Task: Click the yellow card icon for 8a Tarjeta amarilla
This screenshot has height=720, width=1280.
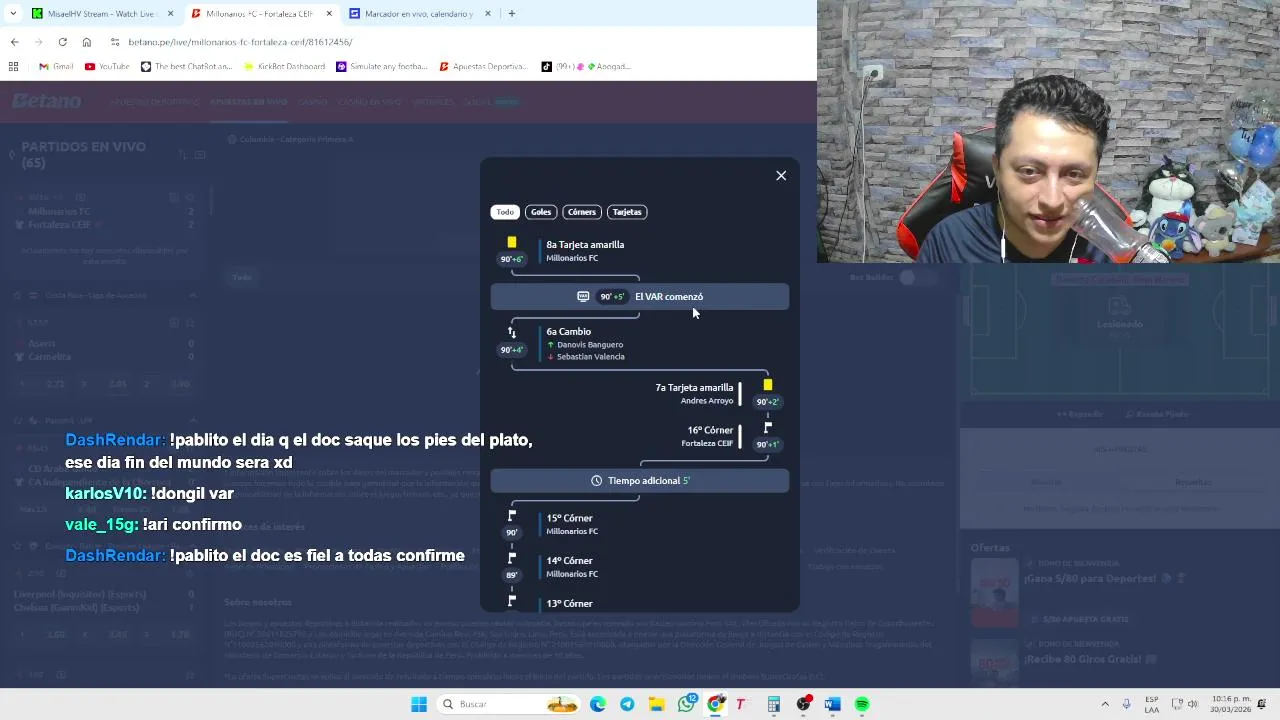Action: pos(512,242)
